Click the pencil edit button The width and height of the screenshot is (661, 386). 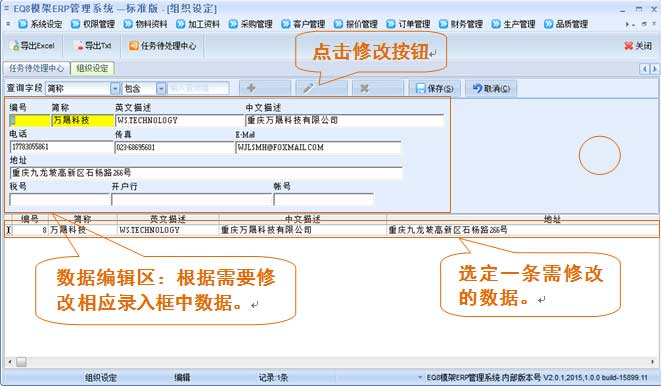[321, 88]
